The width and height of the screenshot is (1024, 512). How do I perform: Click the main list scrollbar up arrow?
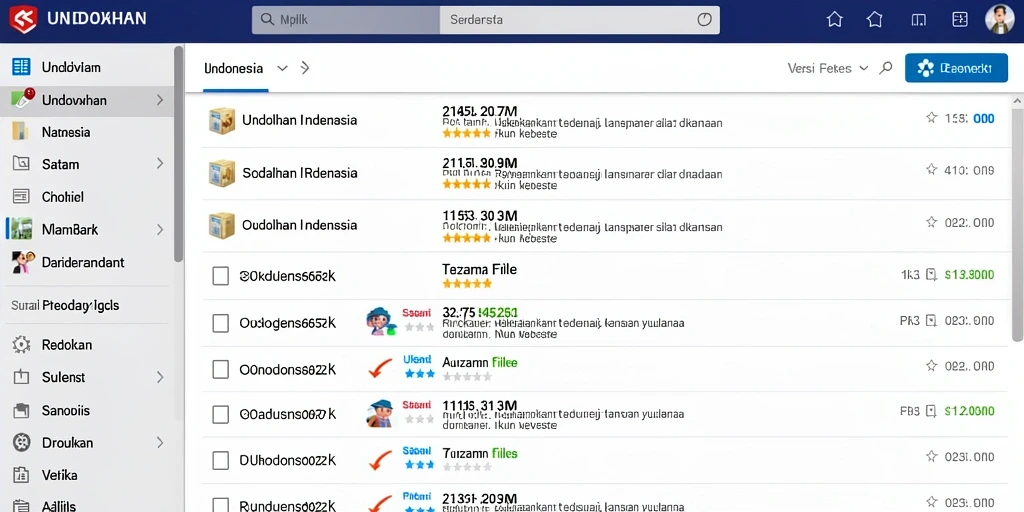tap(1017, 101)
